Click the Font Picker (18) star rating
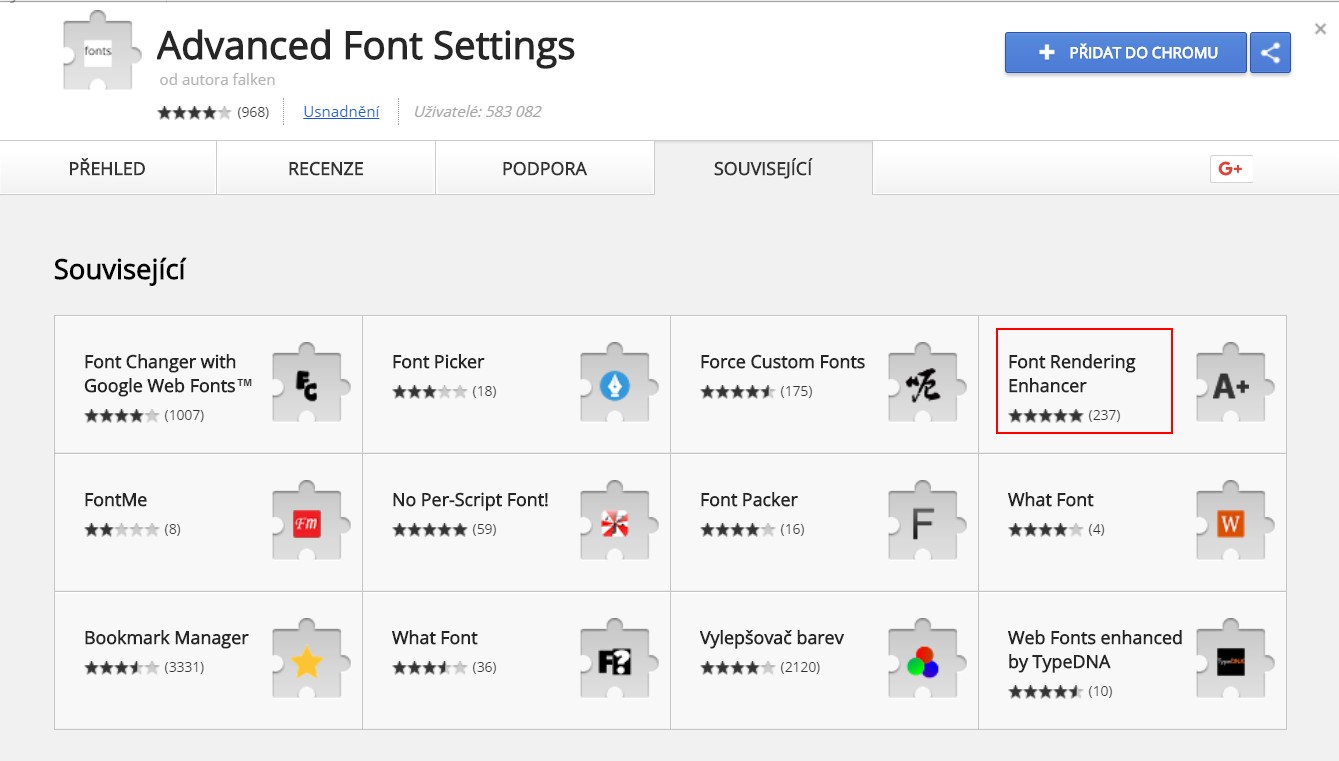Viewport: 1339px width, 761px height. [430, 391]
